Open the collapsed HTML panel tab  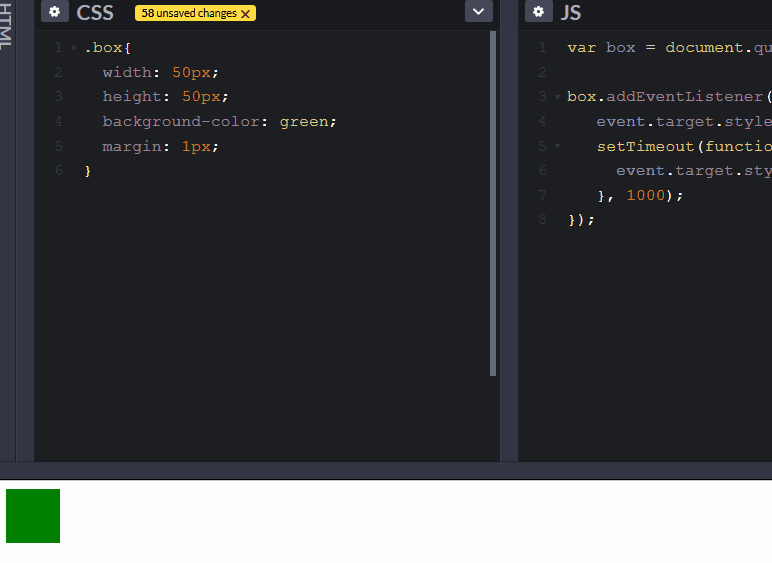5,25
